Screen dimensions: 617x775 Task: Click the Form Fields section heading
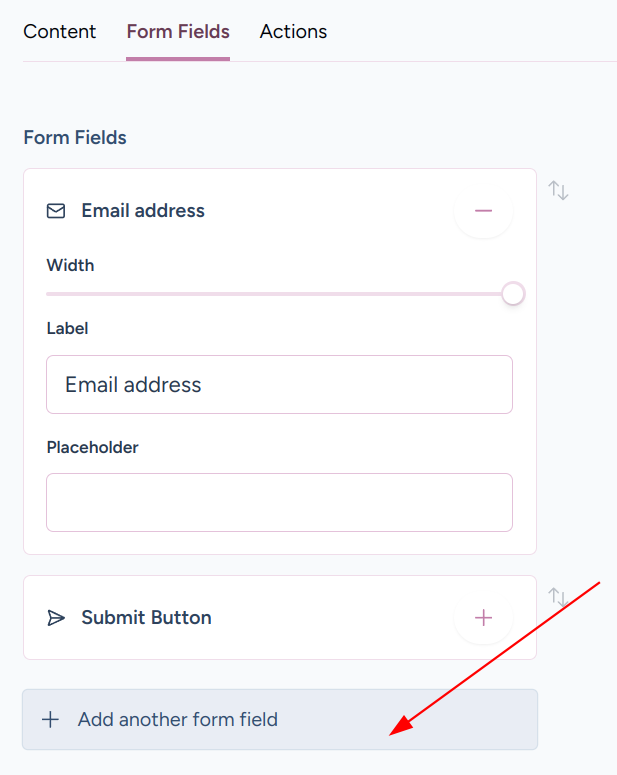click(75, 138)
